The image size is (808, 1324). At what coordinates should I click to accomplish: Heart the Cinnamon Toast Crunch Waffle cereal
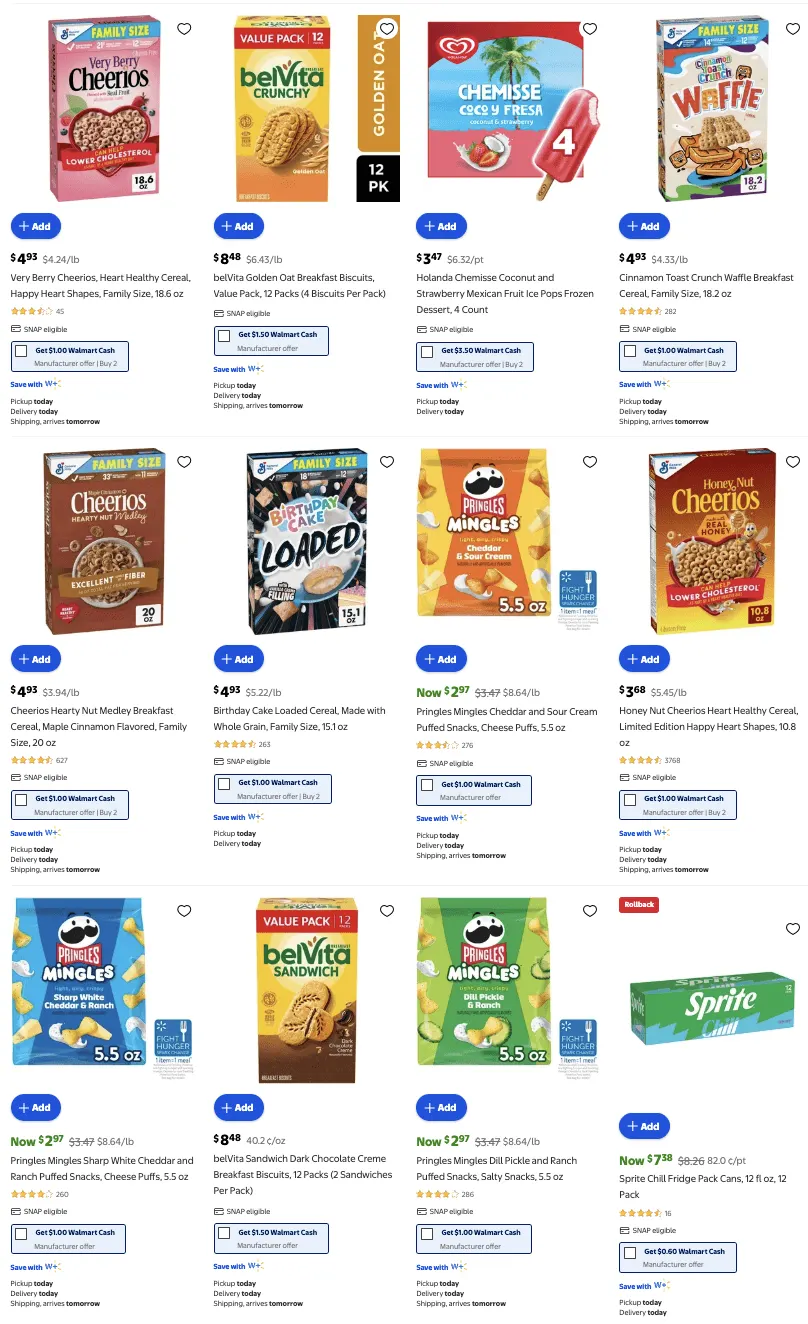793,29
